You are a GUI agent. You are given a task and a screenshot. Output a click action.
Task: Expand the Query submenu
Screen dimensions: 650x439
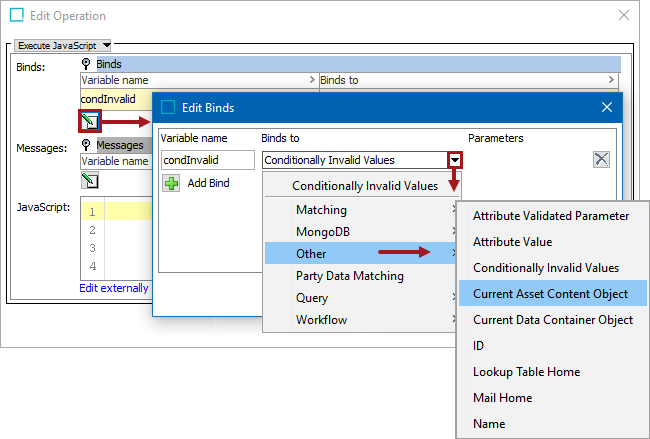point(312,298)
